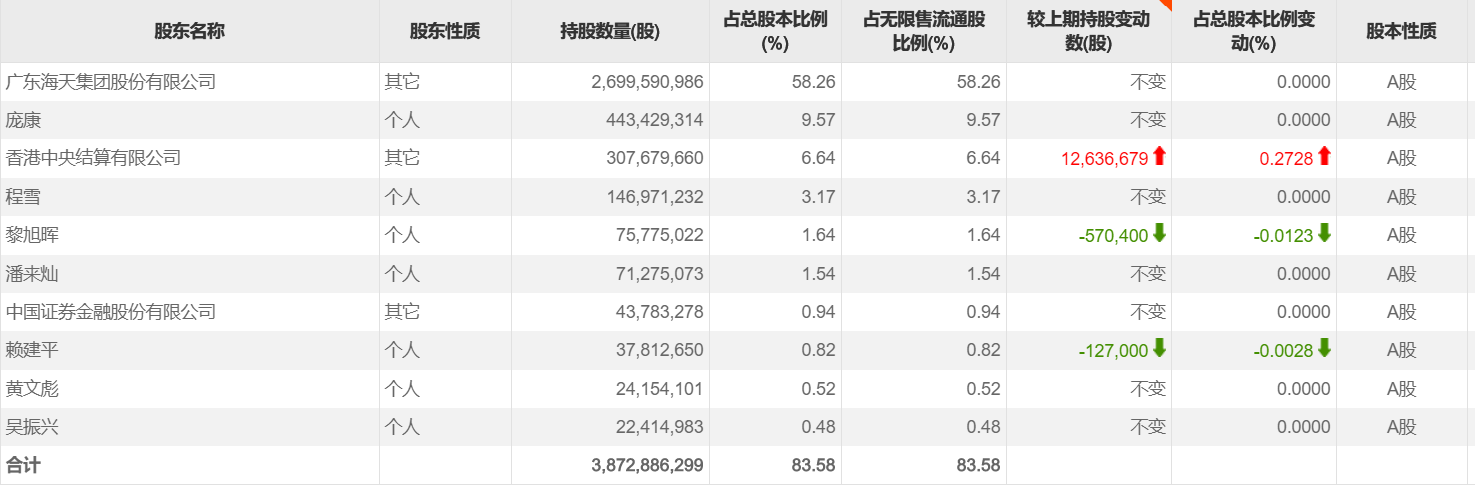
Task: Click green down arrow beside -0.0028
Action: [x=1324, y=349]
